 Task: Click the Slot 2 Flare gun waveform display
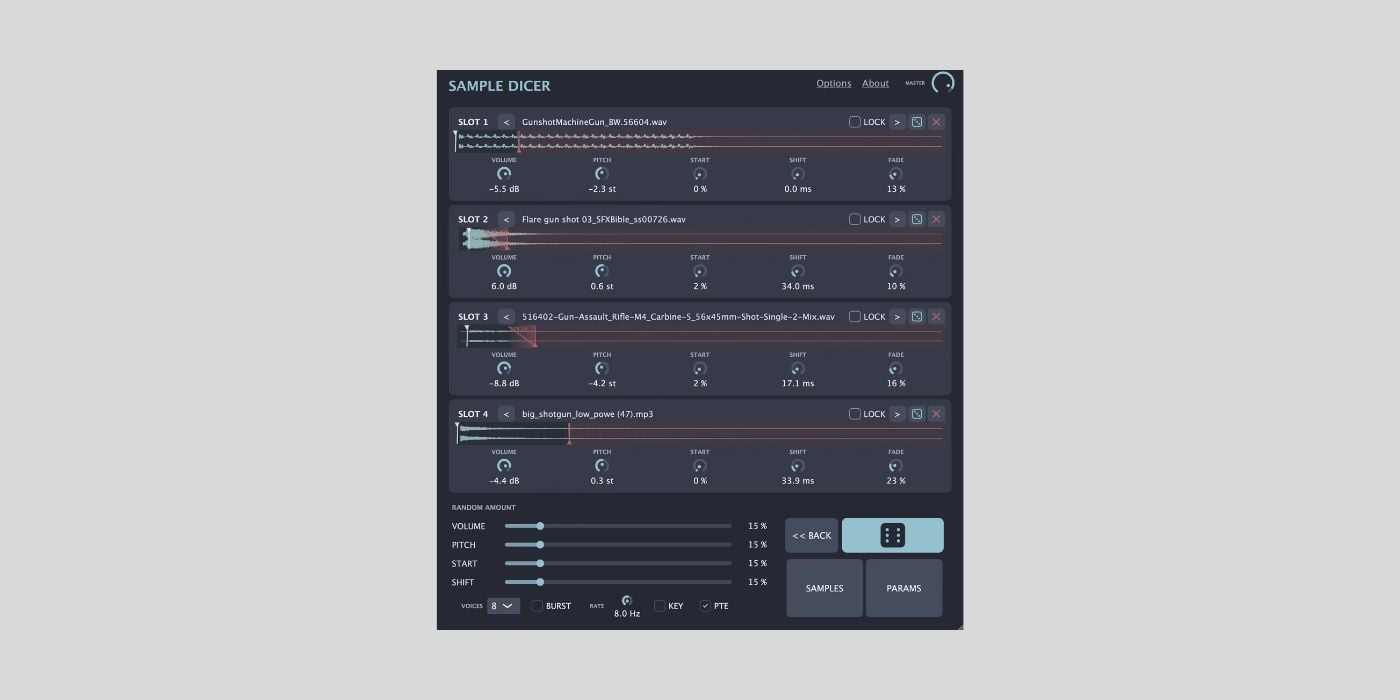[x=699, y=239]
